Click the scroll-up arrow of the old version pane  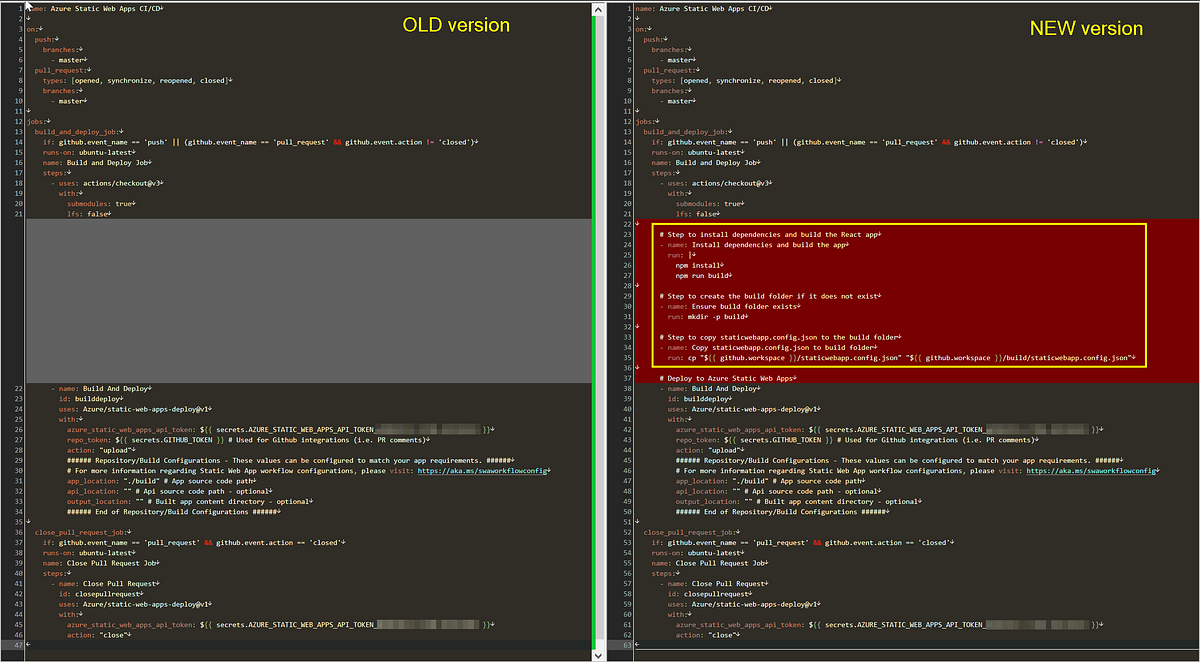(x=599, y=8)
